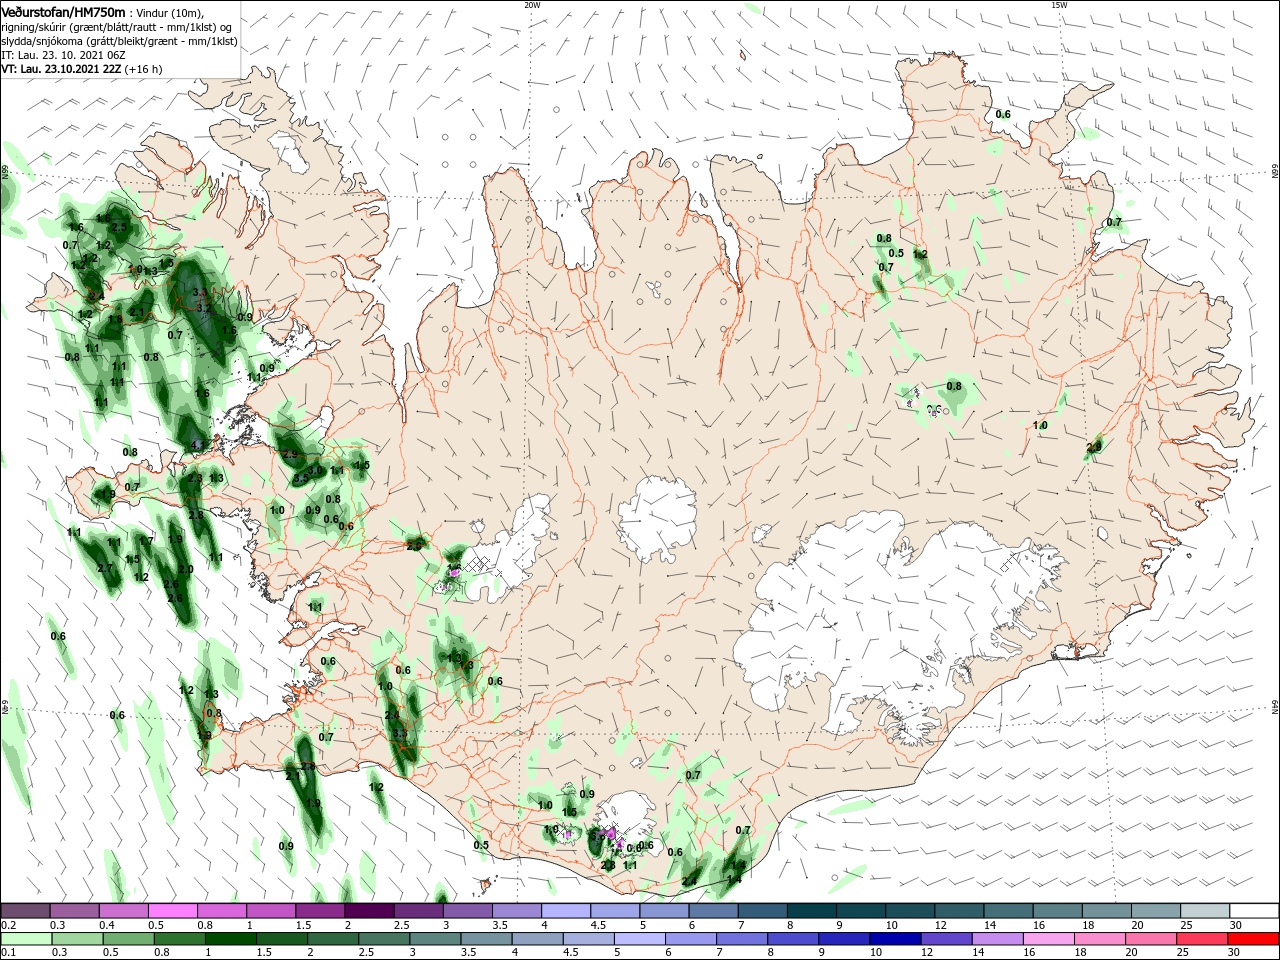Image resolution: width=1280 pixels, height=960 pixels.
Task: Pick the first dark plum swatch in the top legend row
Action: tap(25, 911)
